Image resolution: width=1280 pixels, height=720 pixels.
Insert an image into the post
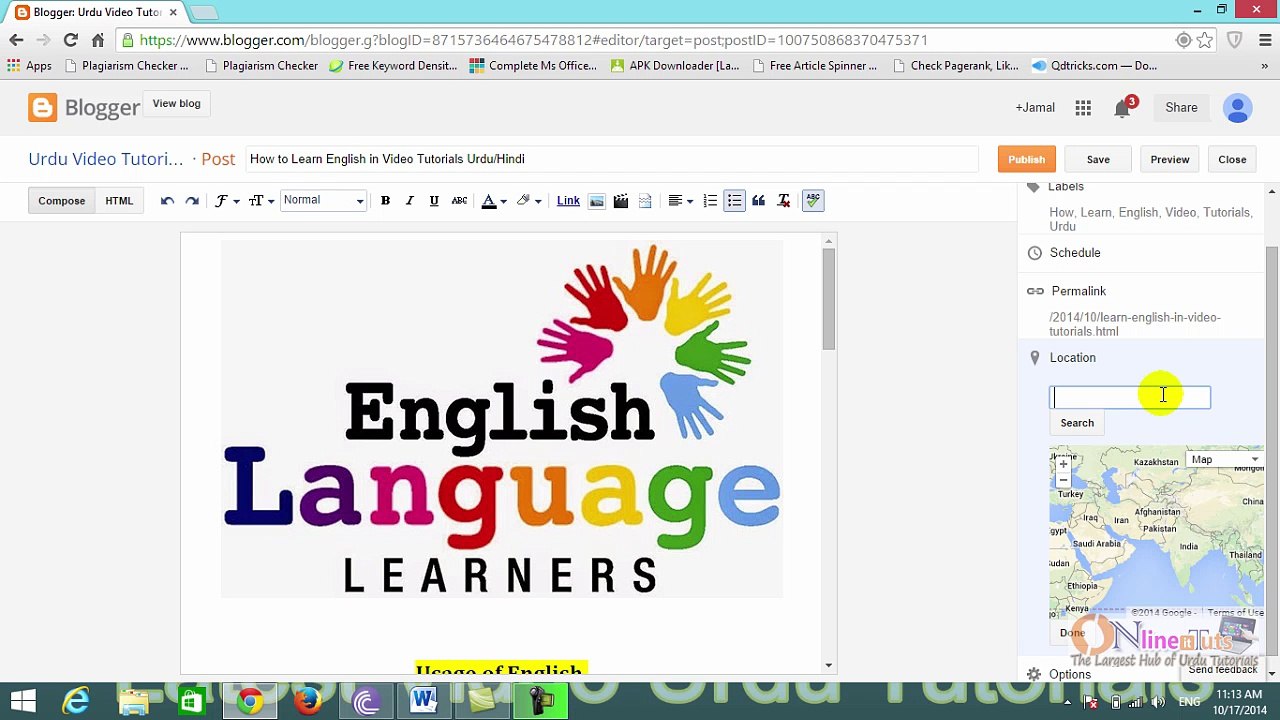(x=597, y=201)
